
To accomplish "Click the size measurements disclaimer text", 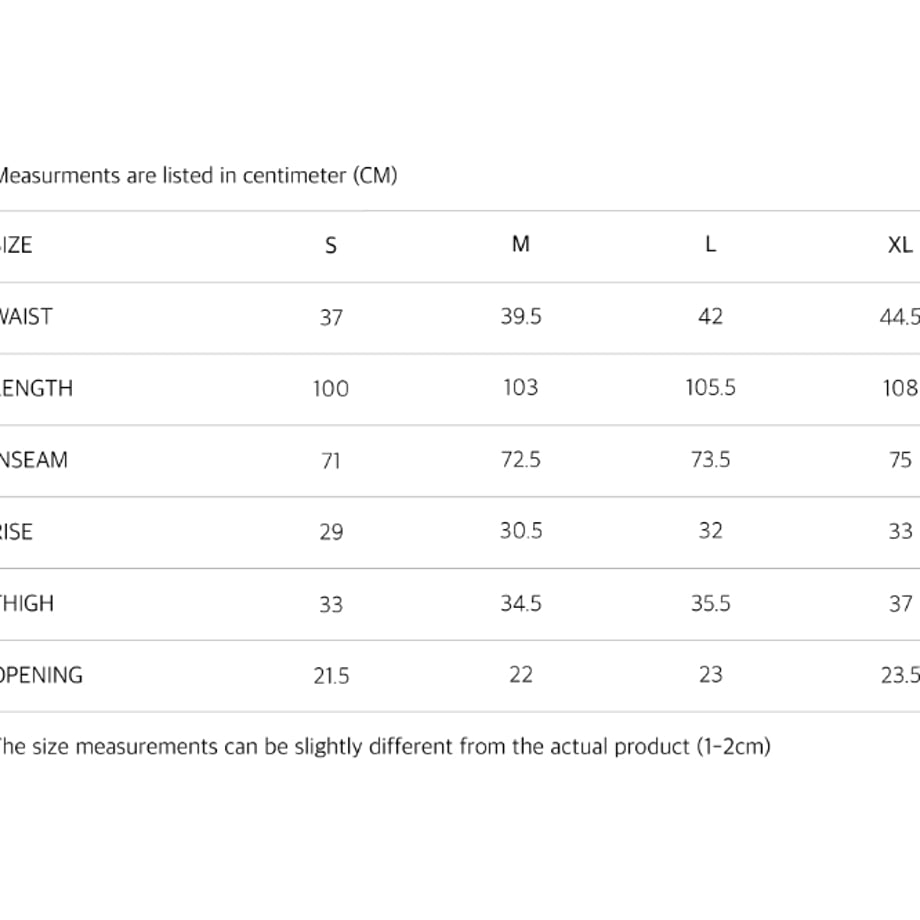I will 384,747.
